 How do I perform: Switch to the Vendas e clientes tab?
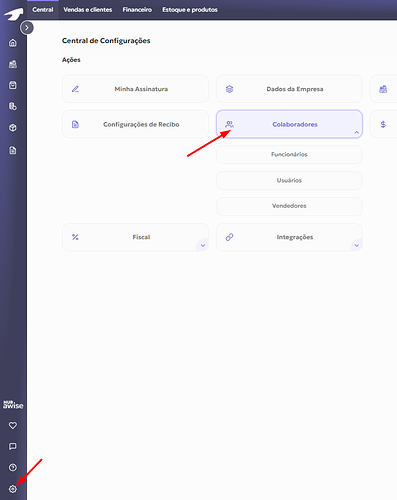88,10
